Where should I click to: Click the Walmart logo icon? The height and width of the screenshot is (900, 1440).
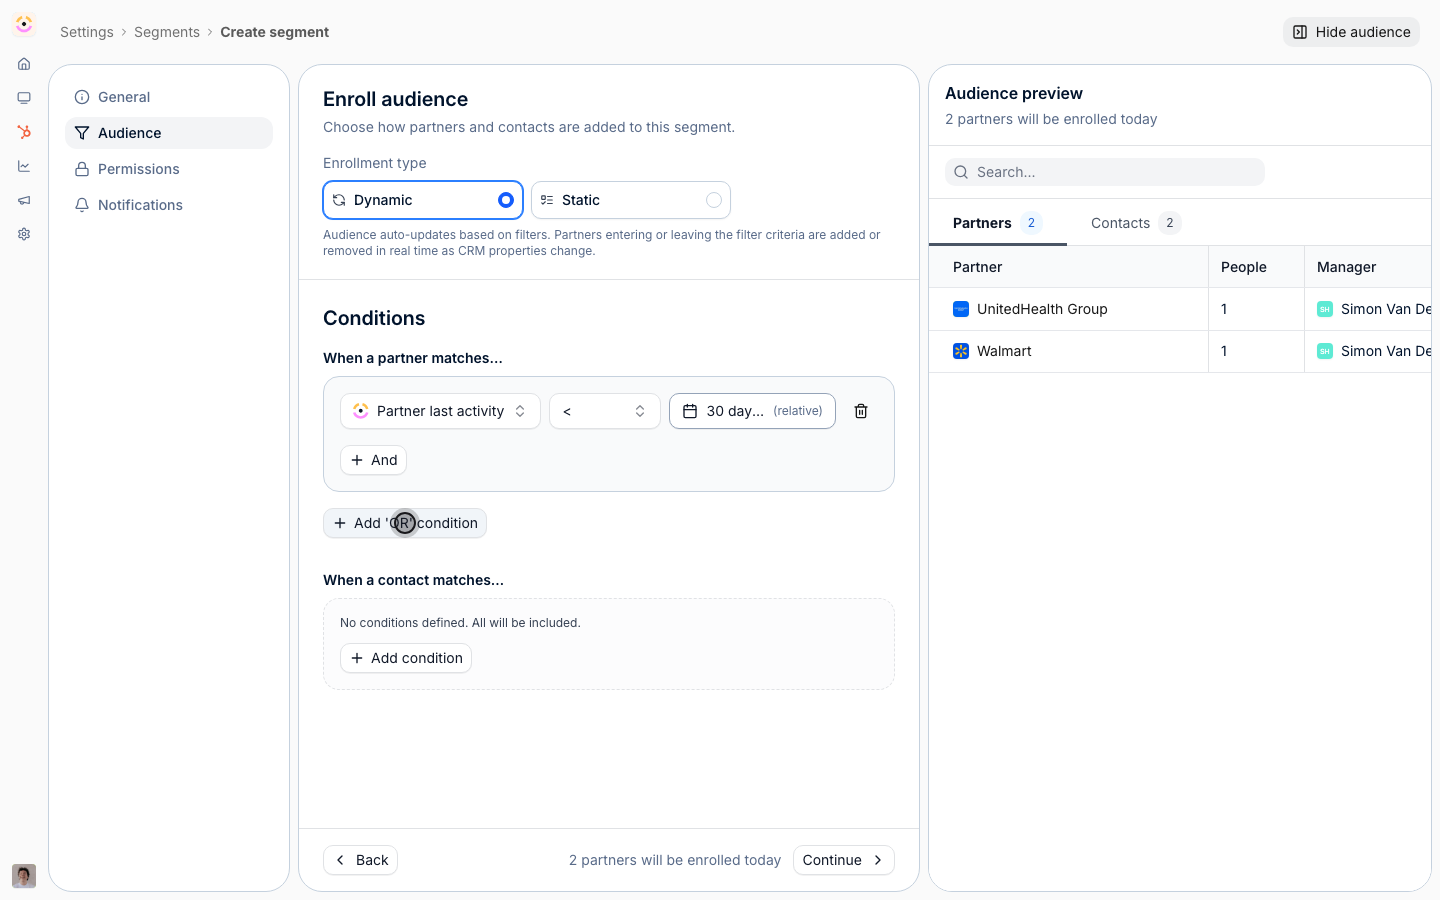point(961,351)
